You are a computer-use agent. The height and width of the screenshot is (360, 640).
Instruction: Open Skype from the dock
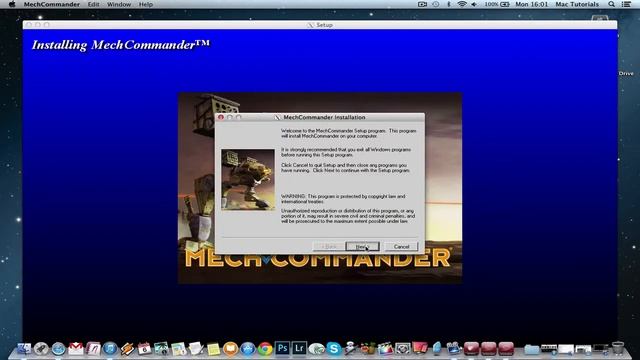click(333, 349)
